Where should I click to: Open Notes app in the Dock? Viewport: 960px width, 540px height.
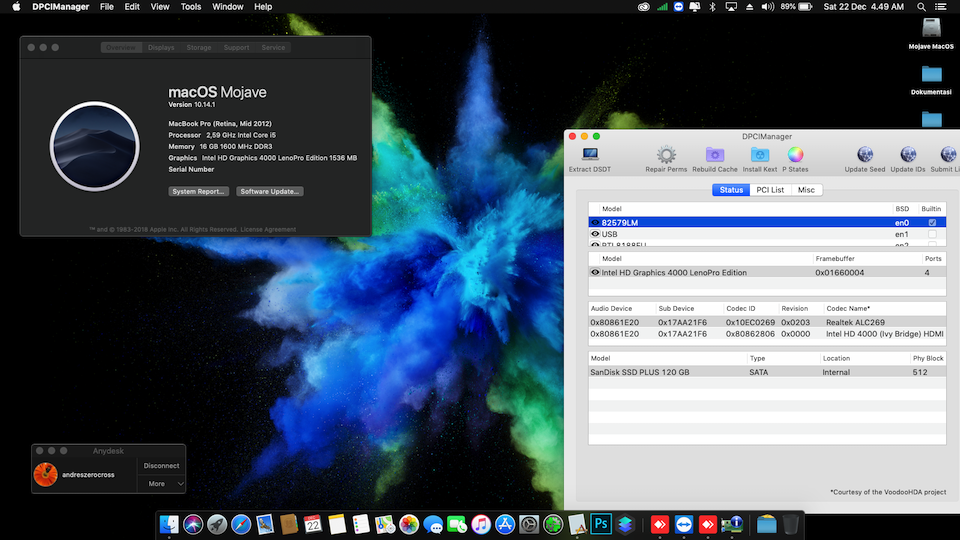click(x=337, y=525)
